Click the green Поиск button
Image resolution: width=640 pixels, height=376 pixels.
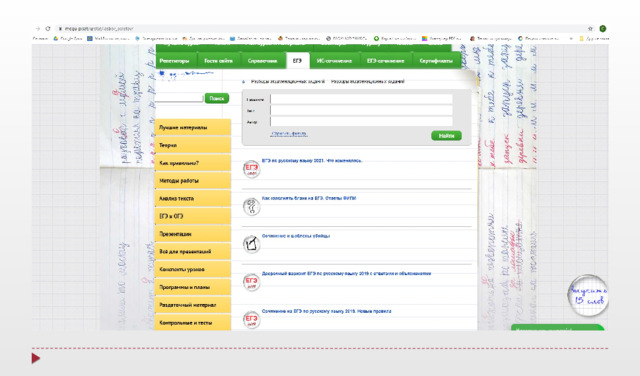[x=217, y=98]
